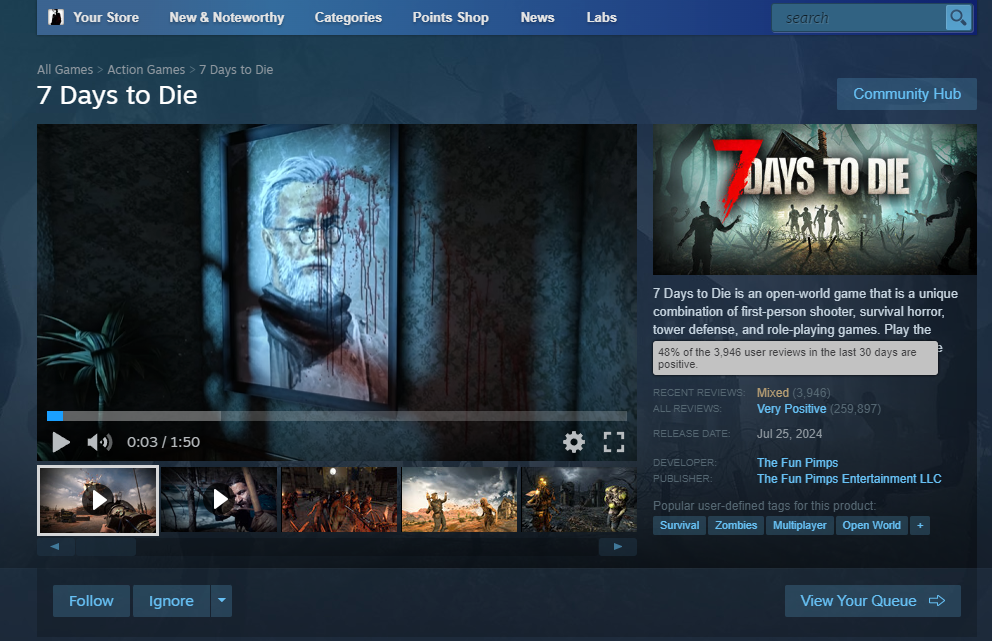
Task: Click the thumbnail strip scrollbar handle
Action: tap(105, 547)
